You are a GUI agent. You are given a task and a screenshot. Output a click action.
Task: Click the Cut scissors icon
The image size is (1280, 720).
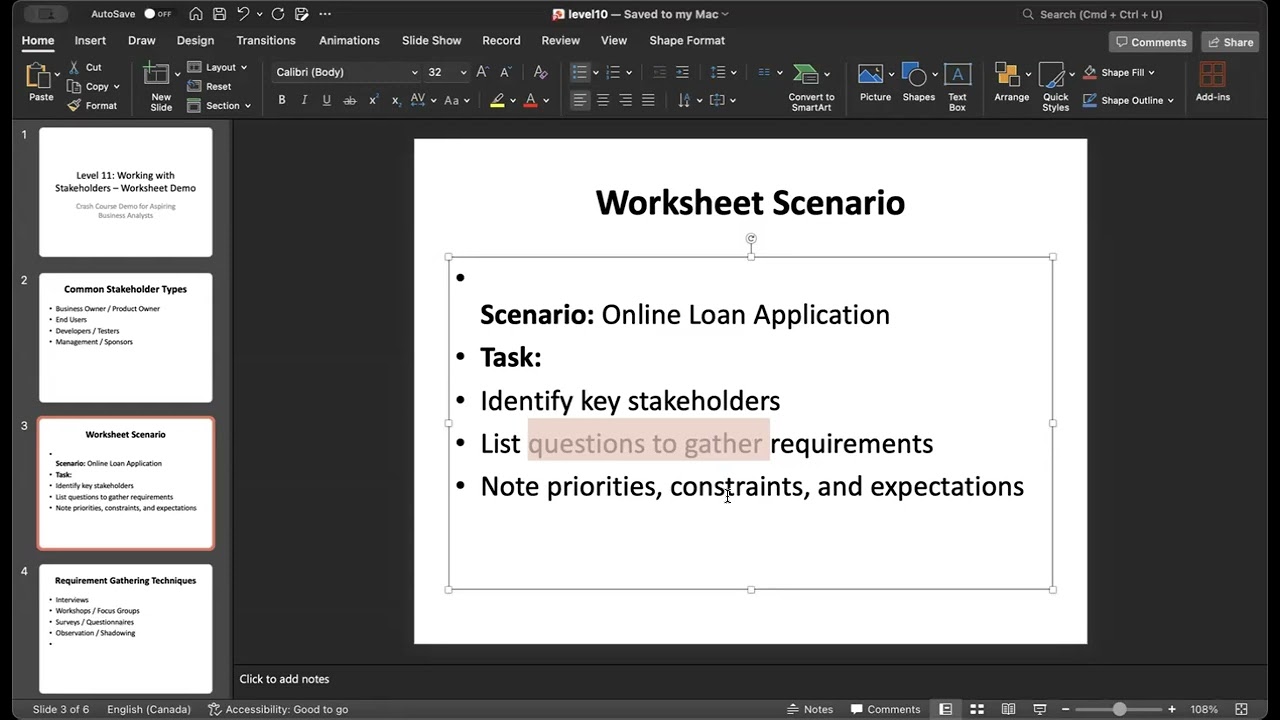[73, 67]
